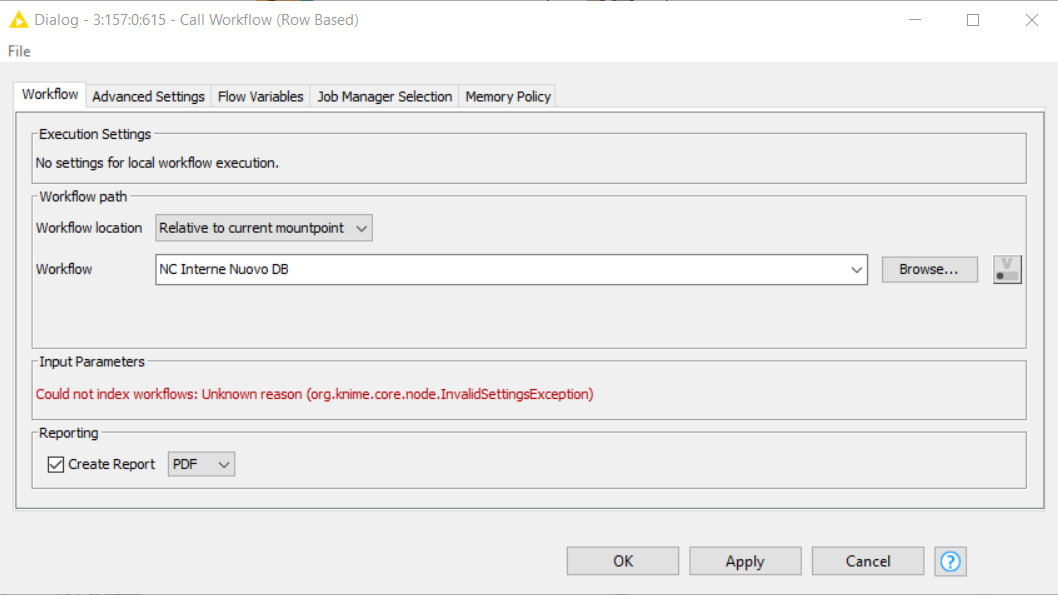Image resolution: width=1058 pixels, height=595 pixels.
Task: Minimize the dialog window
Action: 915,19
